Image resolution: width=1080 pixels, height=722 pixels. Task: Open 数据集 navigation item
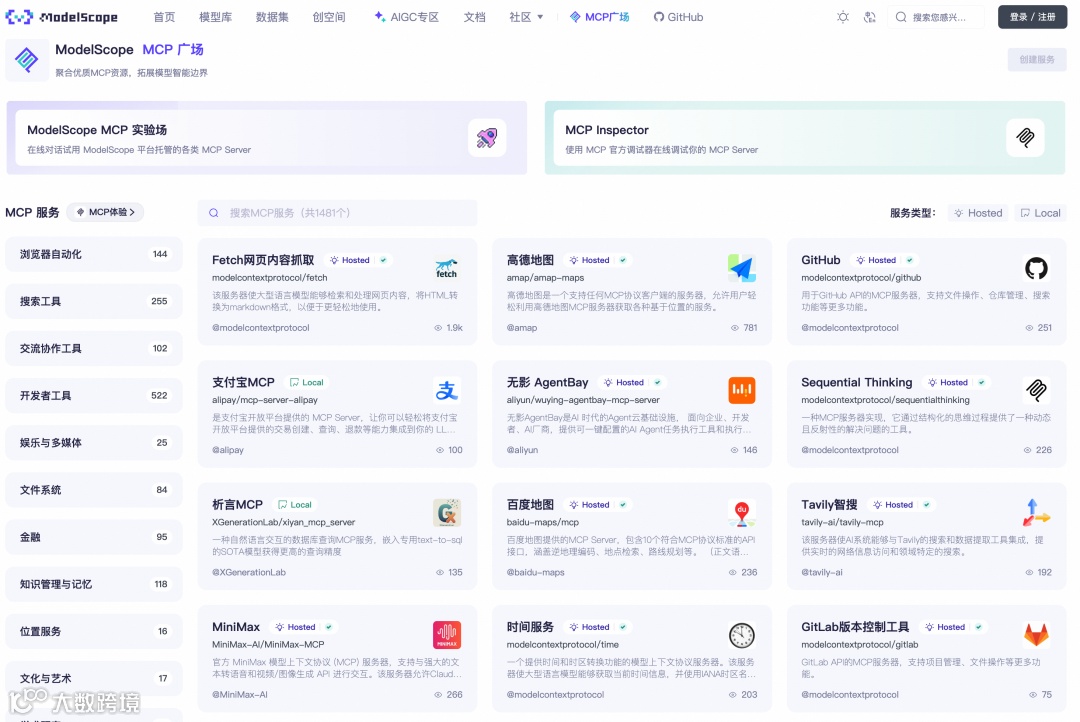pos(272,17)
